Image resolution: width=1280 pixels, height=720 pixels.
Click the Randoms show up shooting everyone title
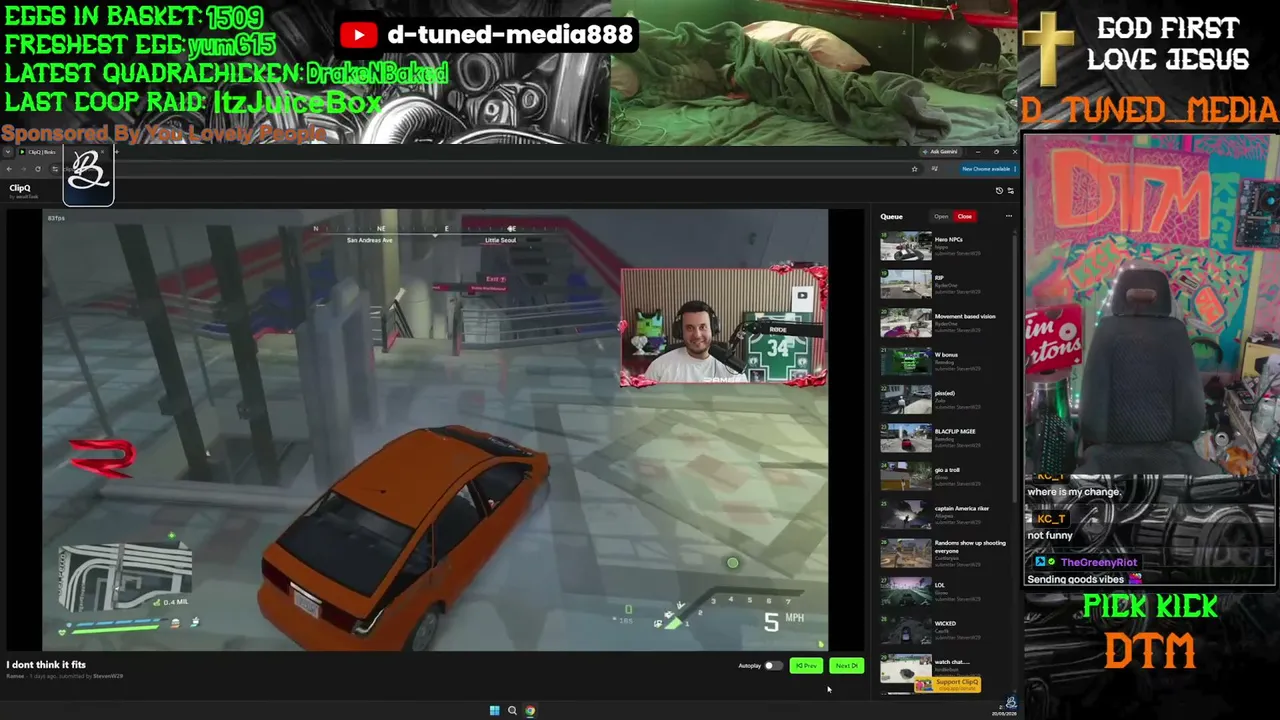click(970, 546)
